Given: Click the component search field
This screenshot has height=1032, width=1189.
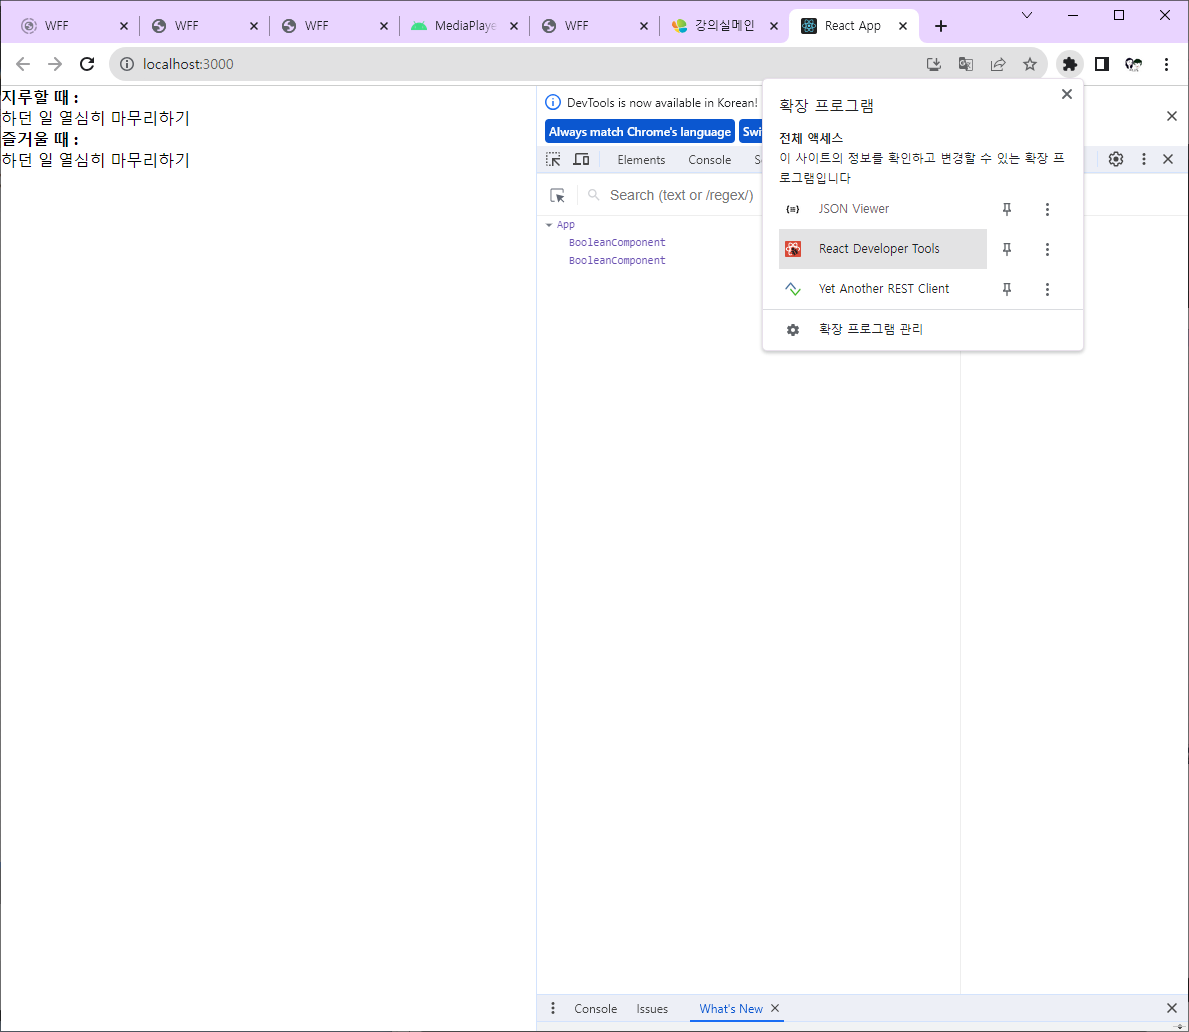Looking at the screenshot, I should point(681,196).
